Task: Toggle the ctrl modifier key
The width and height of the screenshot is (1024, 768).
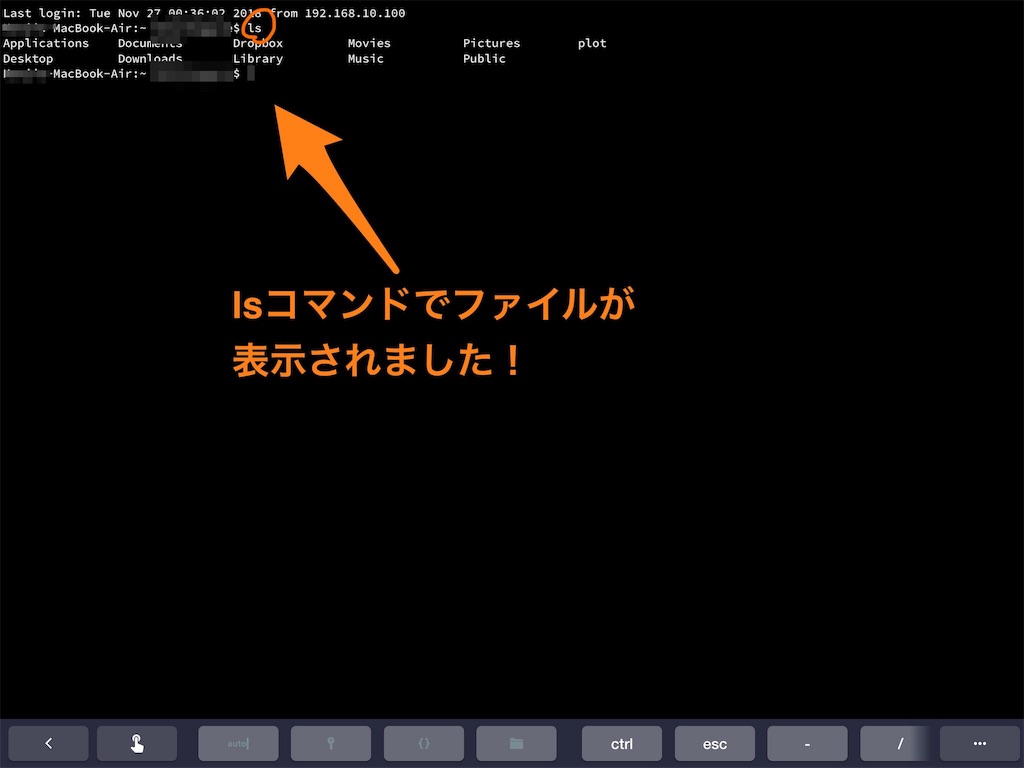Action: click(x=622, y=743)
